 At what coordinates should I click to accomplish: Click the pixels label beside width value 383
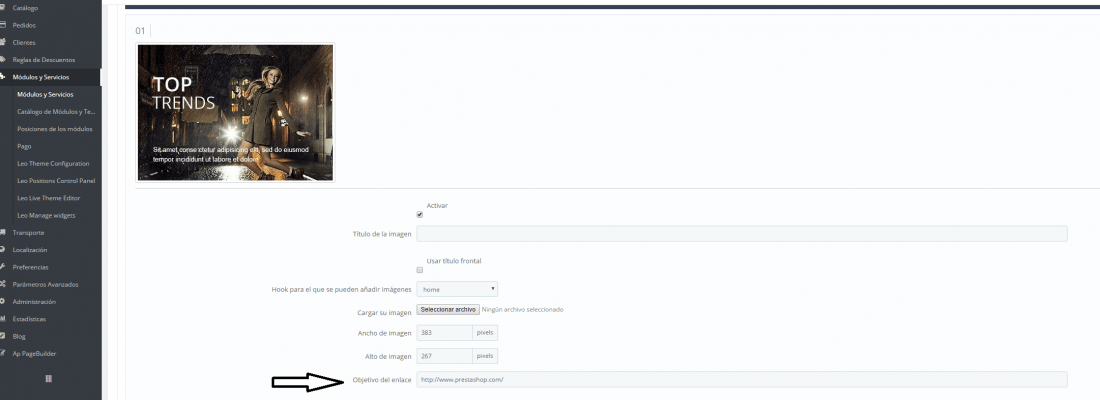485,333
